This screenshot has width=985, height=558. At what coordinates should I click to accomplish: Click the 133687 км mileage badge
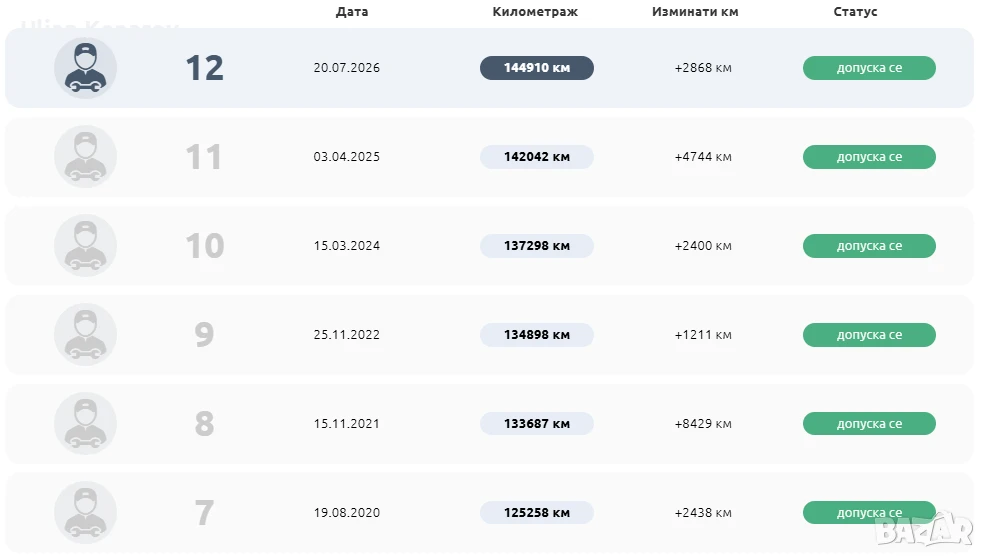point(536,424)
